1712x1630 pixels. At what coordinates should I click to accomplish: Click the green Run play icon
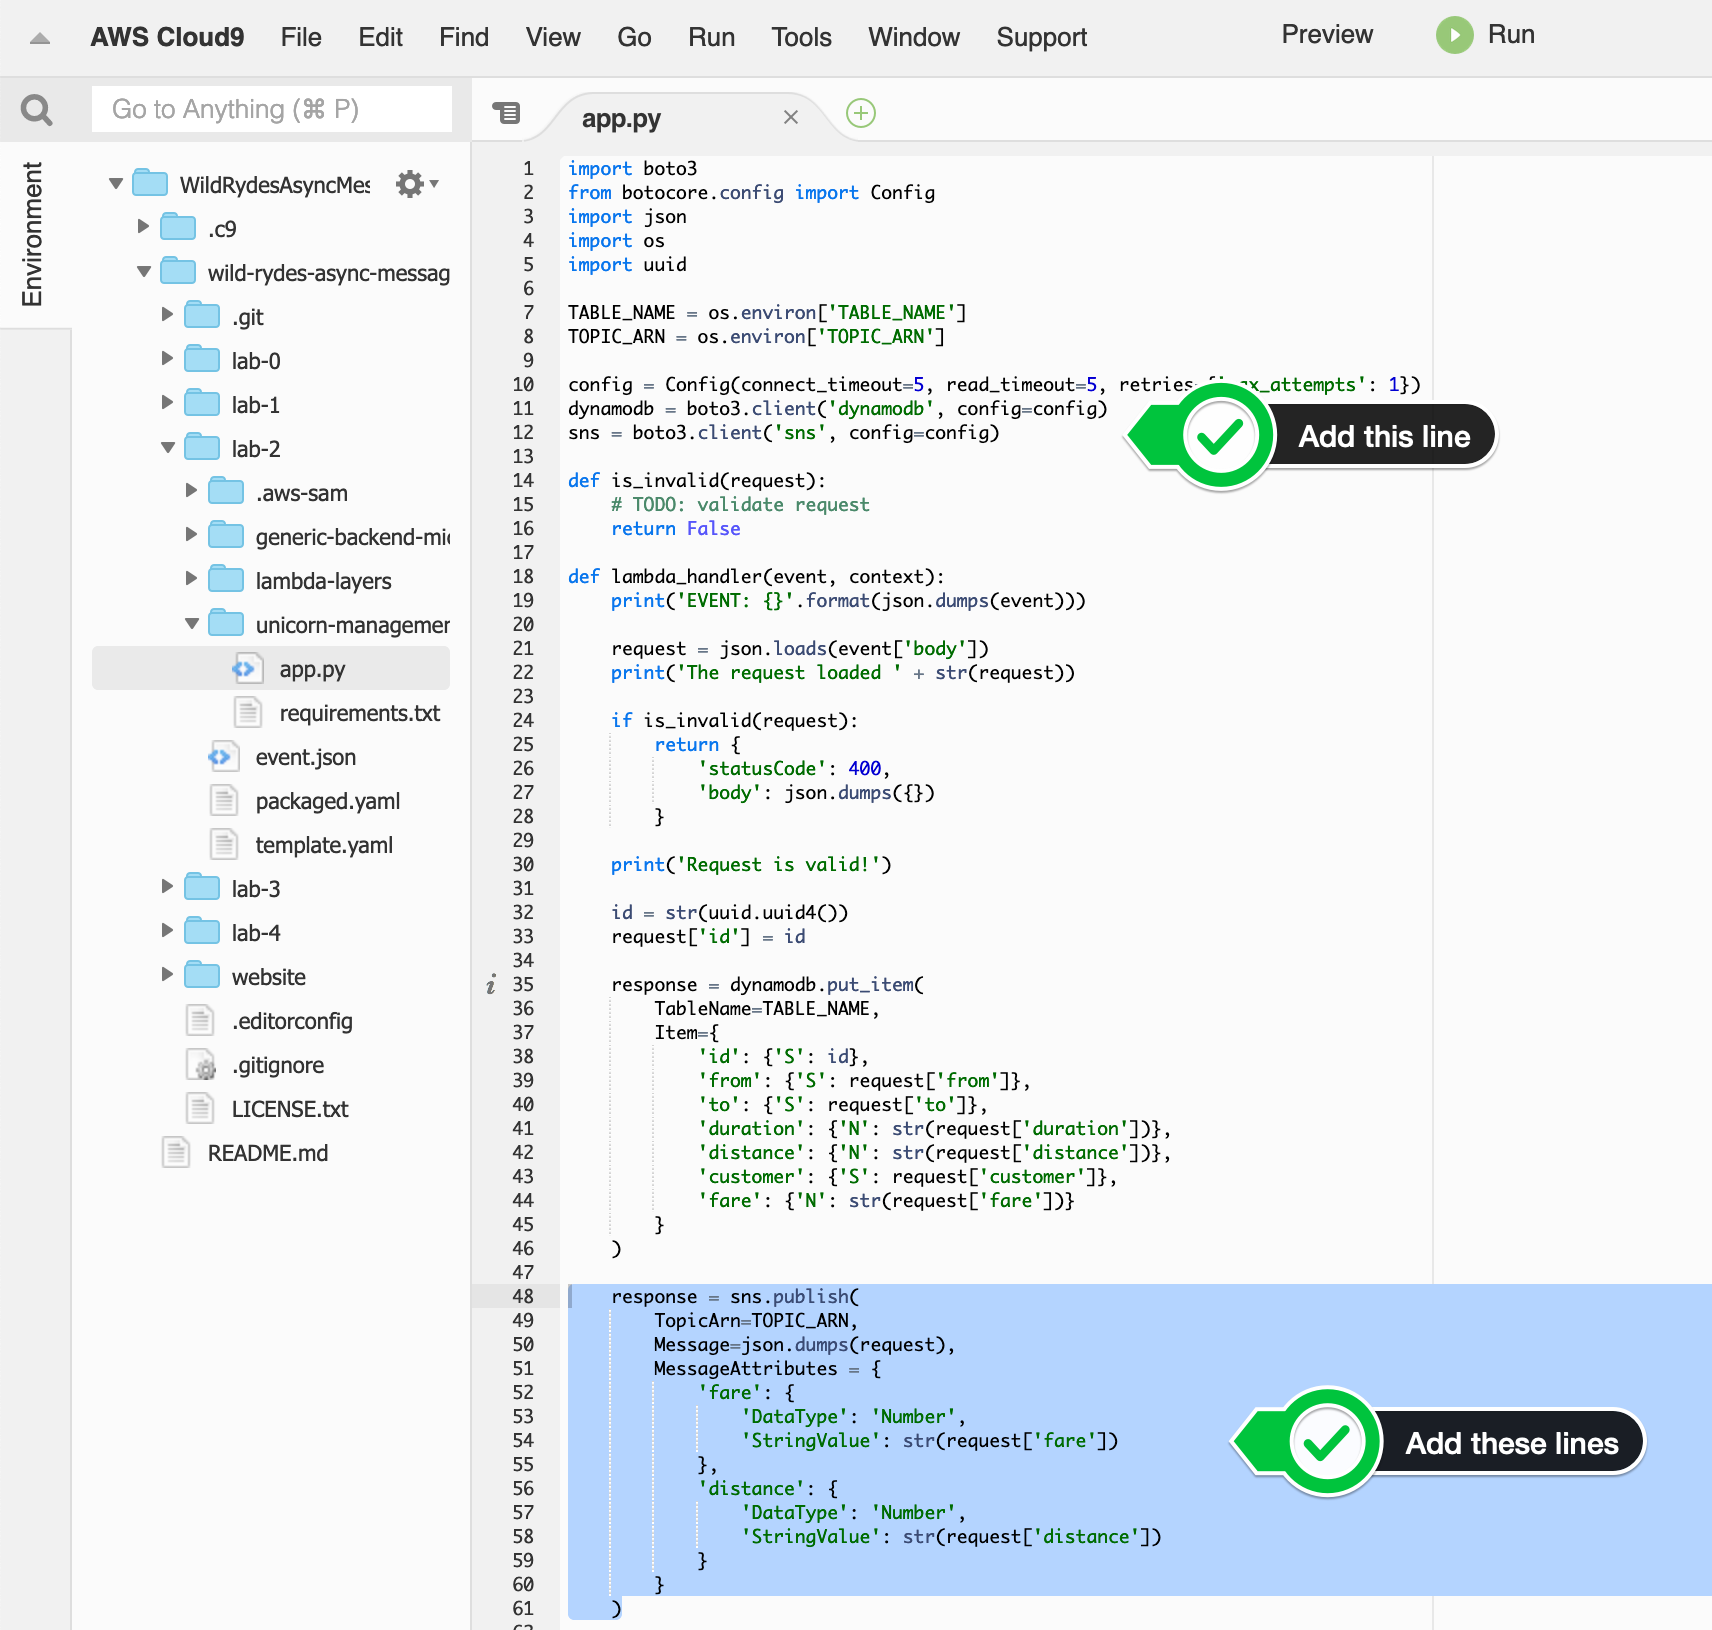click(1455, 35)
